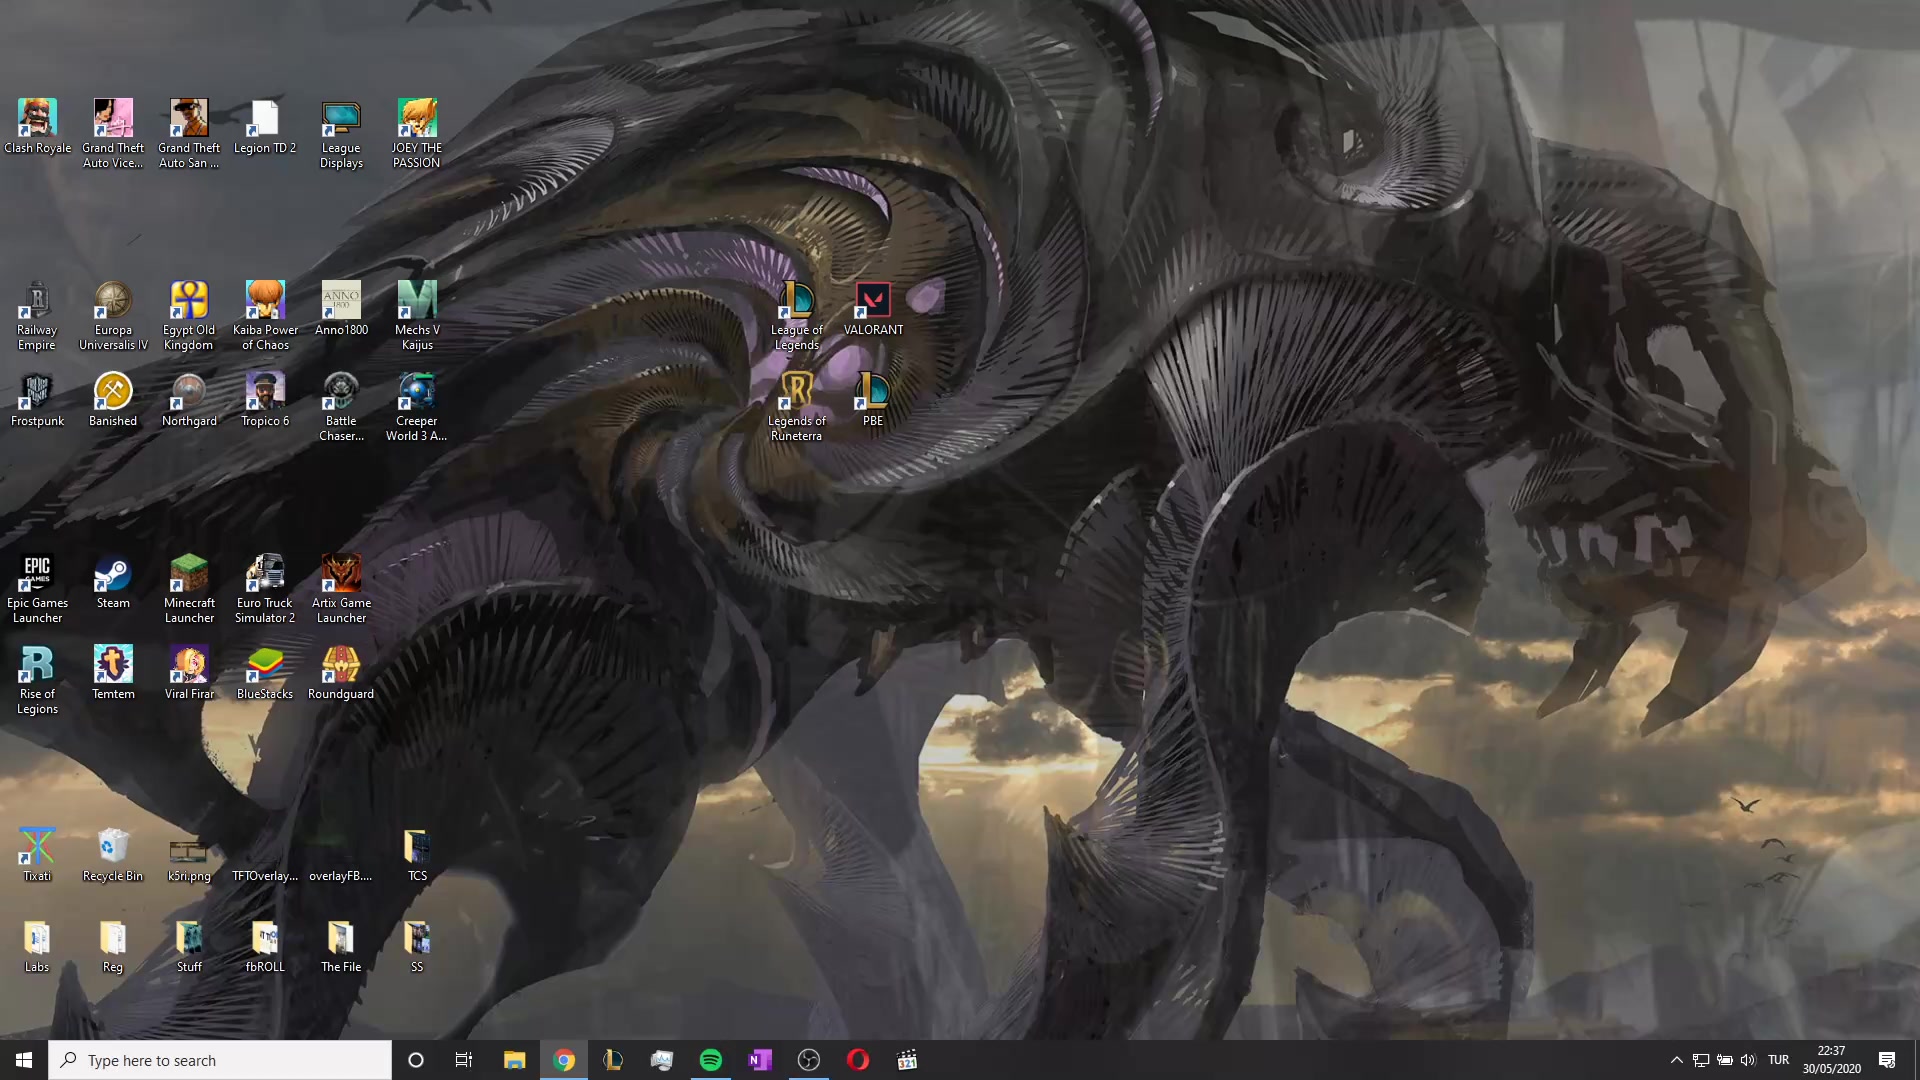
Task: Select the League of Legends desktop icon
Action: pyautogui.click(x=797, y=316)
